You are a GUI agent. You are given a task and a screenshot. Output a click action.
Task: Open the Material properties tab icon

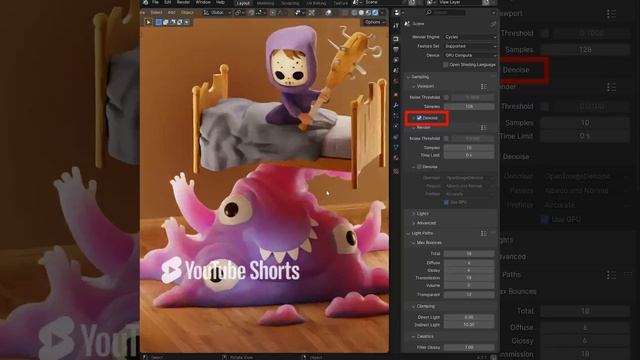(x=396, y=158)
